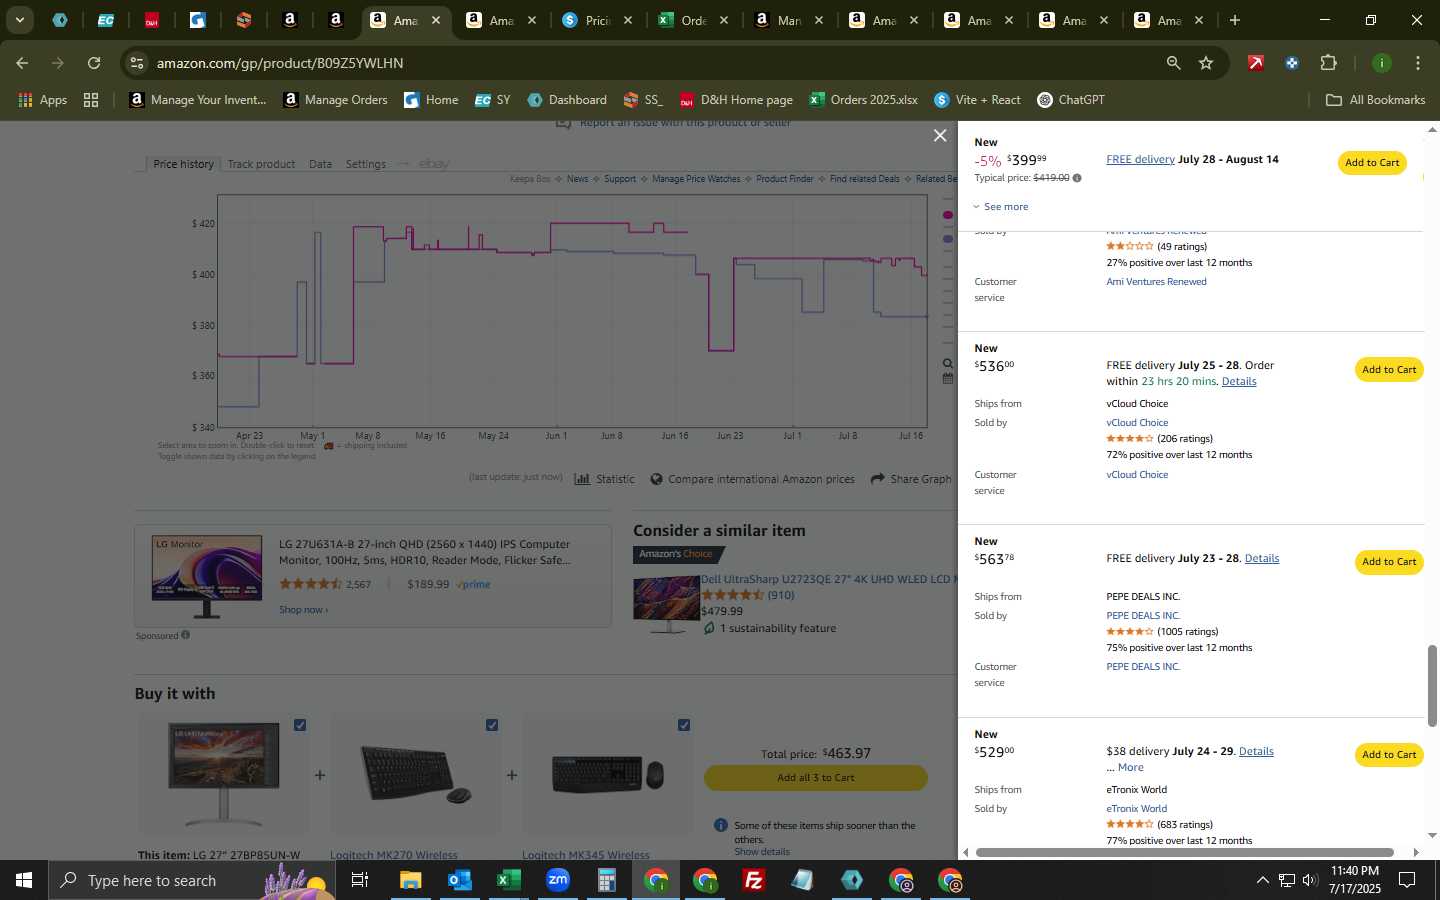Image resolution: width=1440 pixels, height=900 pixels.
Task: Add the $399.99 offer to cart
Action: click(1372, 163)
